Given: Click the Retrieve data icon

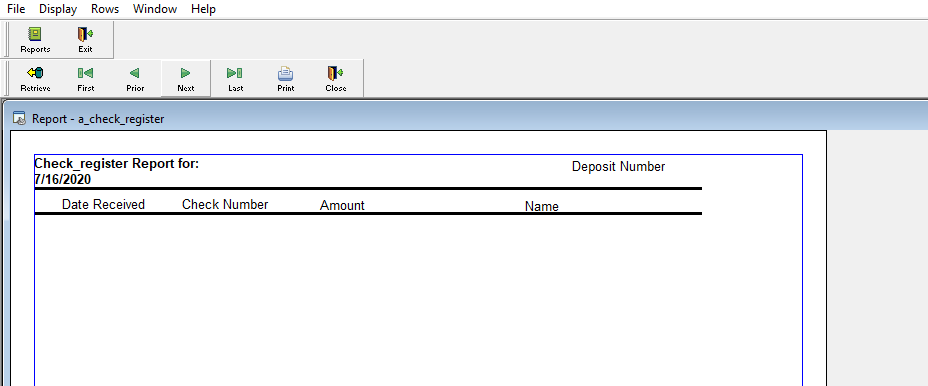Looking at the screenshot, I should tap(36, 79).
